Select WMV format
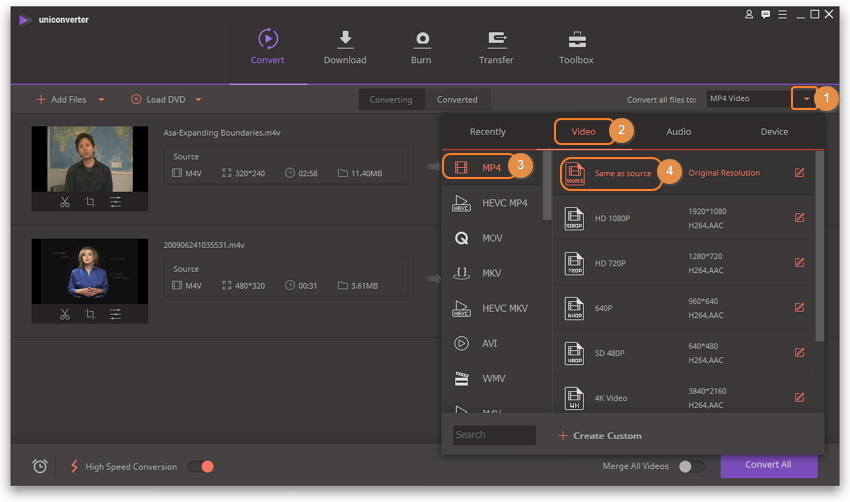This screenshot has height=502, width=850. (x=491, y=378)
